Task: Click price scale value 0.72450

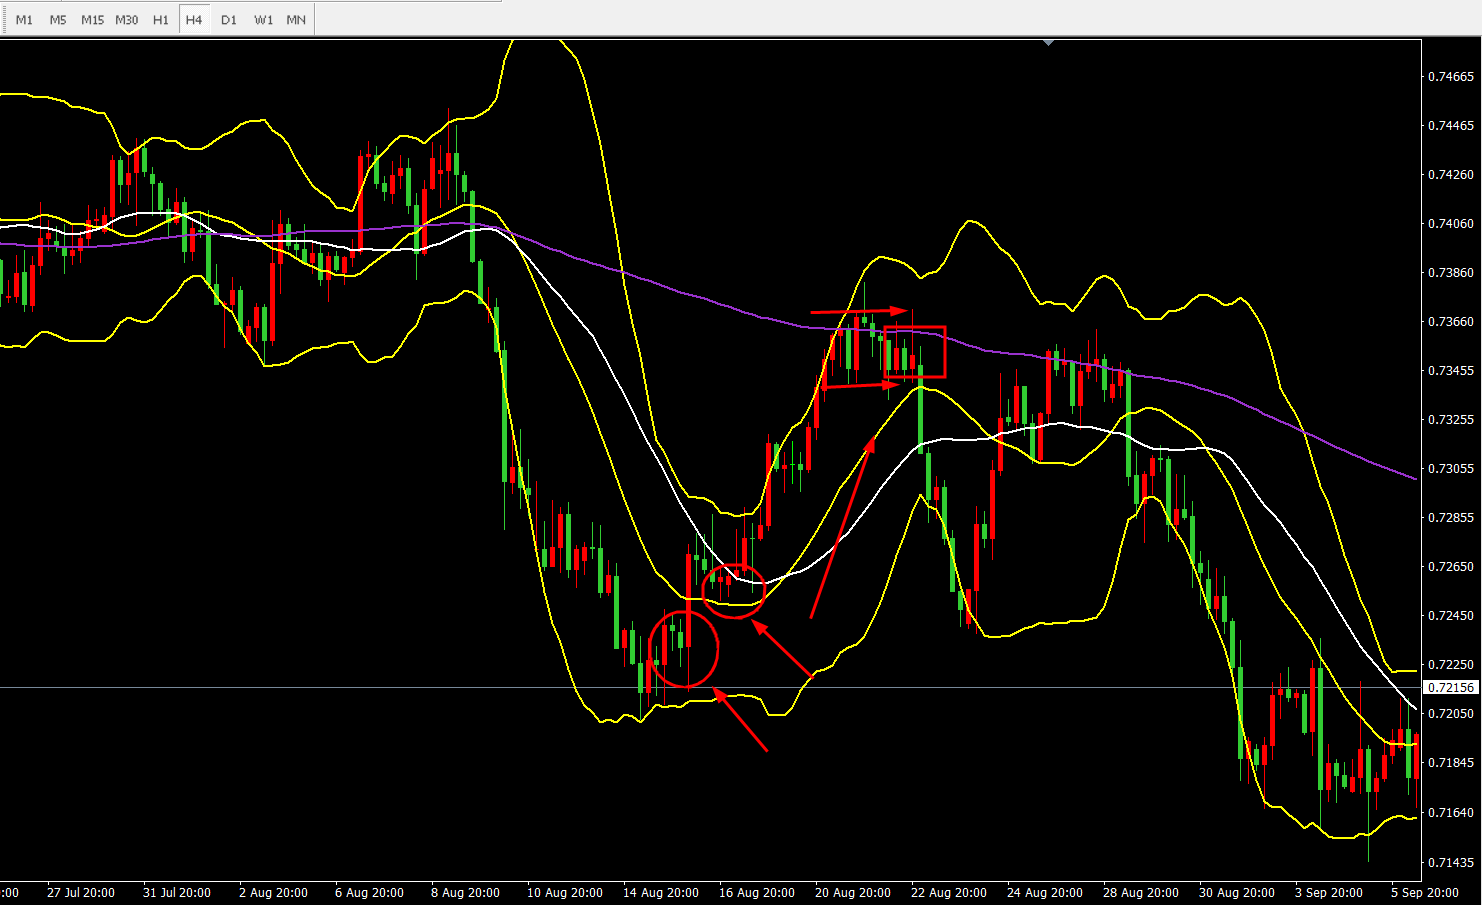Action: click(1450, 615)
